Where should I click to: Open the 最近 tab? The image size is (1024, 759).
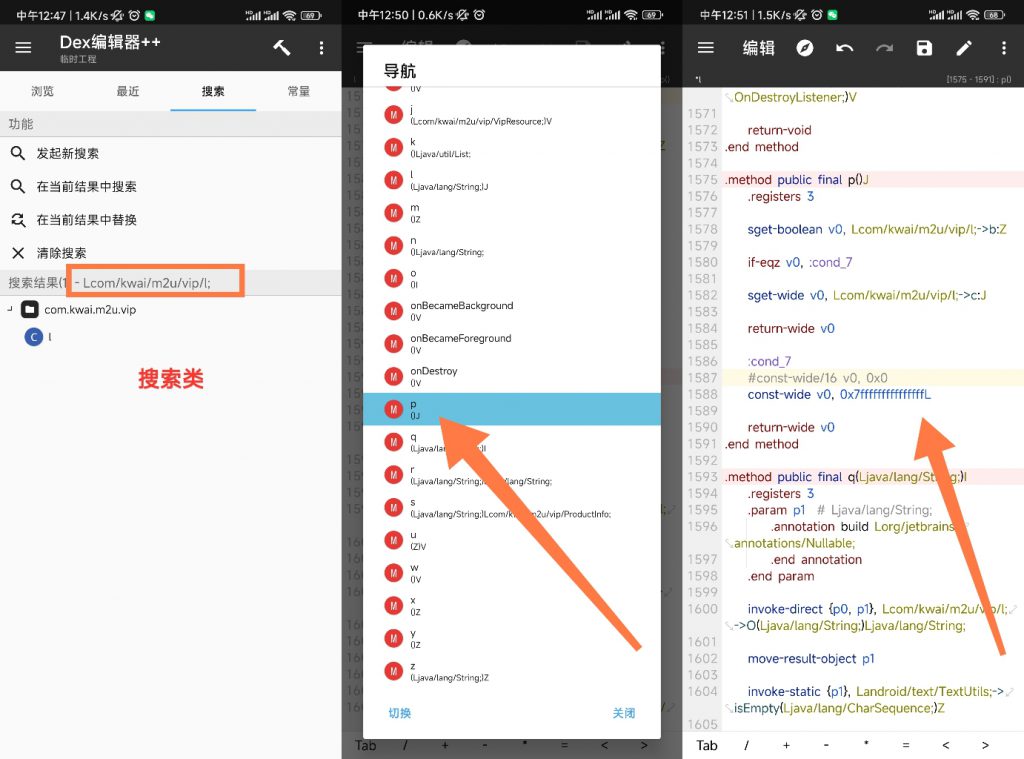[128, 91]
